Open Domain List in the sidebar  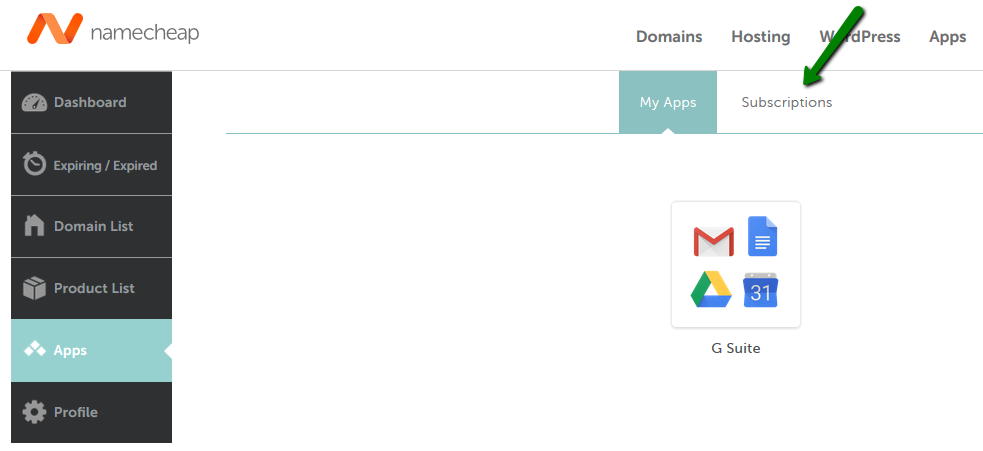click(x=92, y=226)
